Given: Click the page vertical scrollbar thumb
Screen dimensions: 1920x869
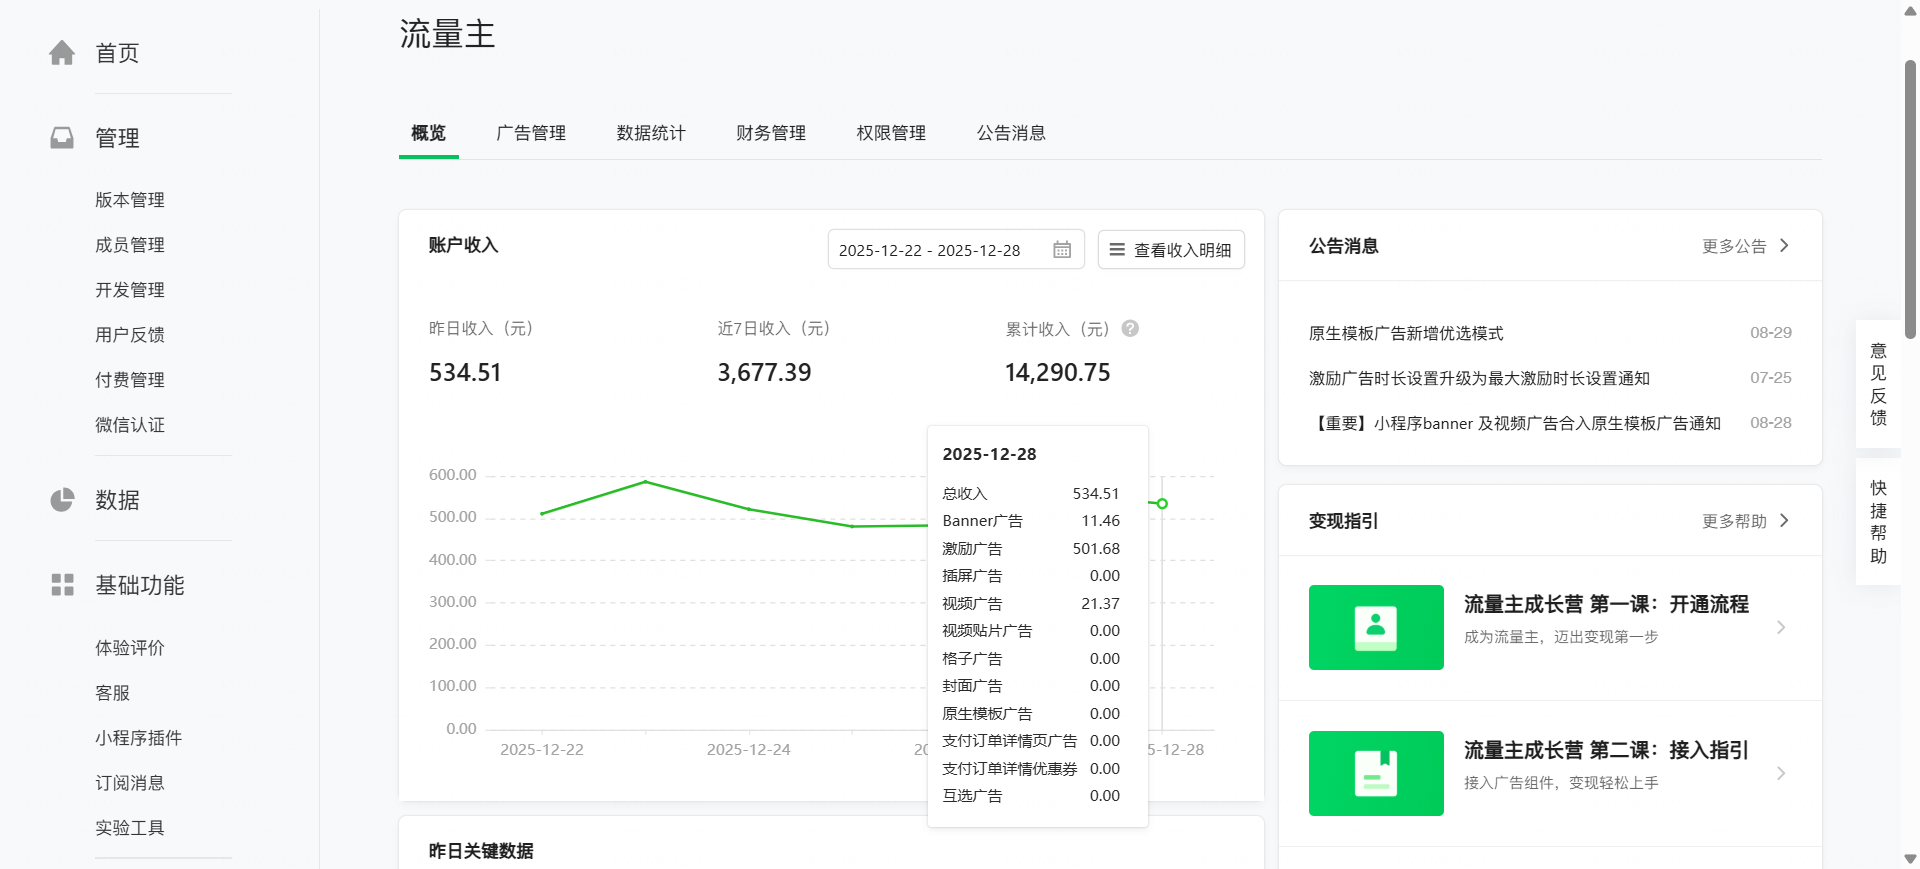Looking at the screenshot, I should pos(1910,199).
